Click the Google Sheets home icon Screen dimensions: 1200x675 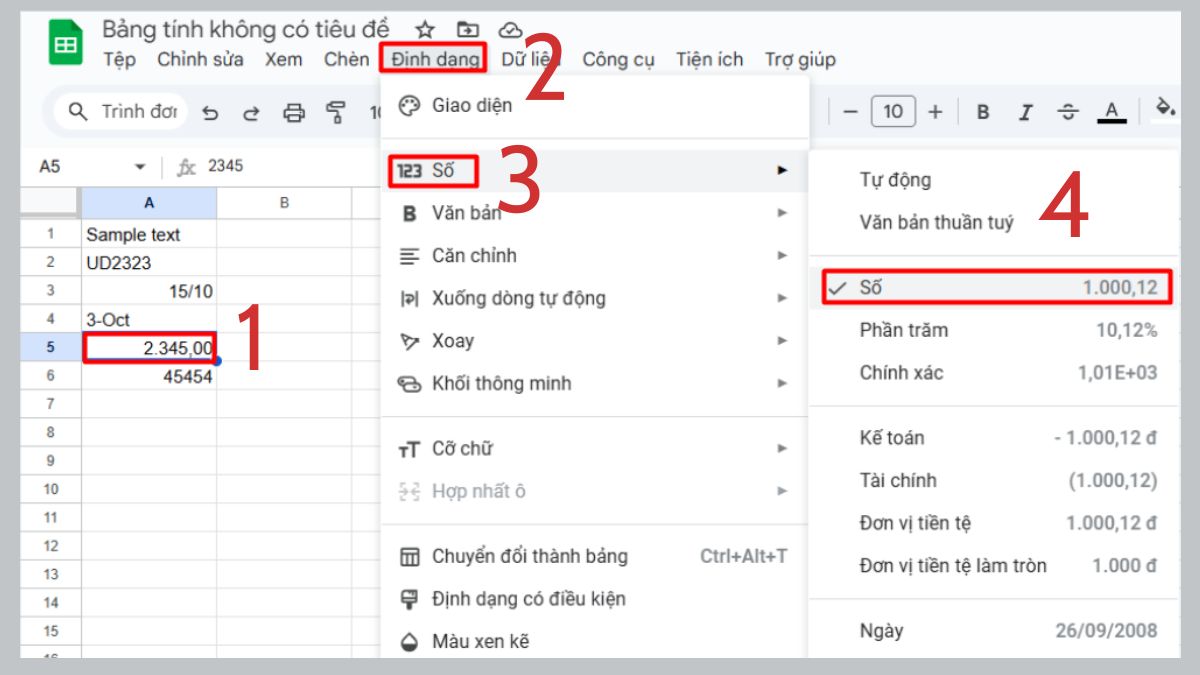click(x=66, y=40)
